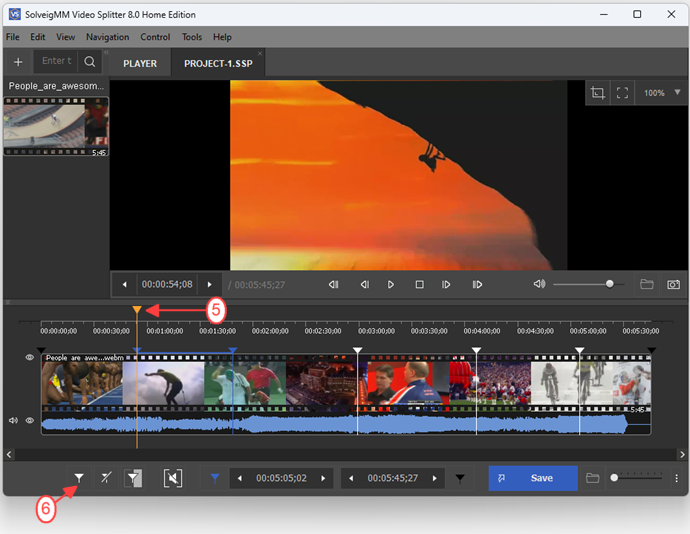690x534 pixels.
Task: Open the 100% zoom dropdown arrow
Action: [x=678, y=92]
